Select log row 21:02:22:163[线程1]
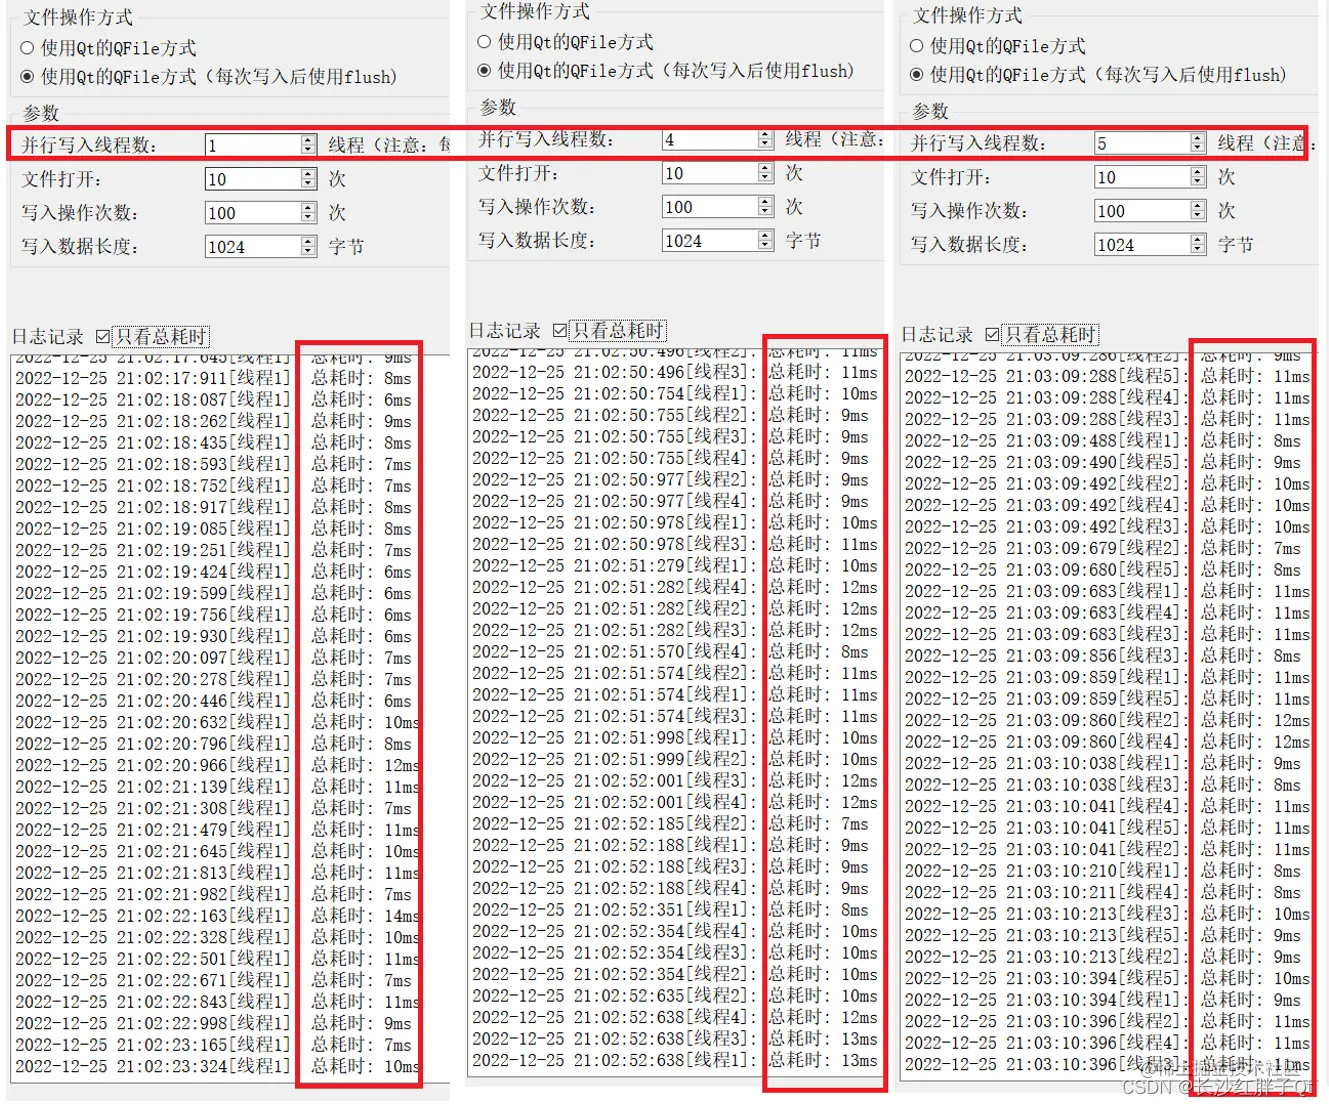This screenshot has width=1329, height=1107. [x=216, y=915]
